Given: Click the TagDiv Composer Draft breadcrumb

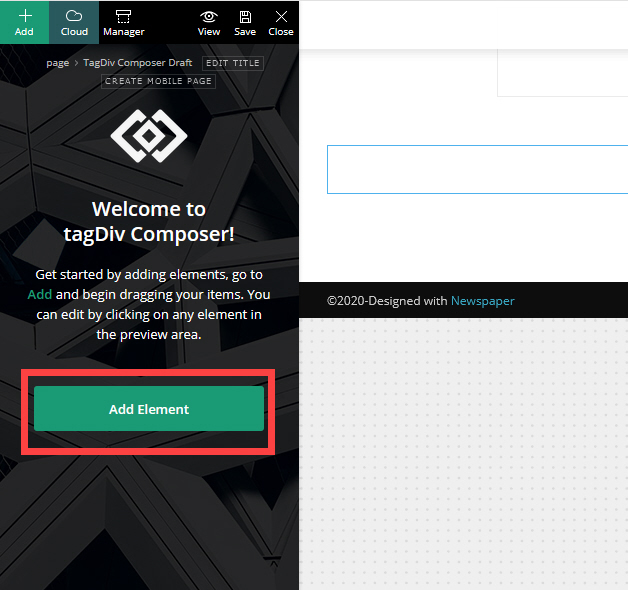Looking at the screenshot, I should 138,63.
